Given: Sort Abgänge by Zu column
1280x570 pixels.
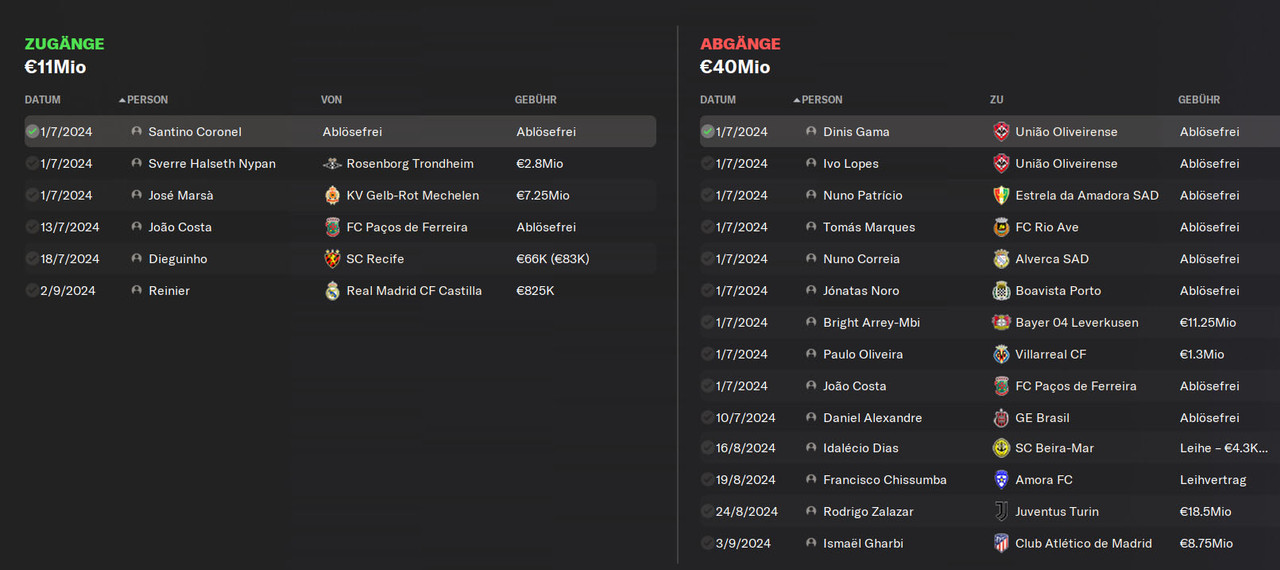Looking at the screenshot, I should tap(997, 100).
